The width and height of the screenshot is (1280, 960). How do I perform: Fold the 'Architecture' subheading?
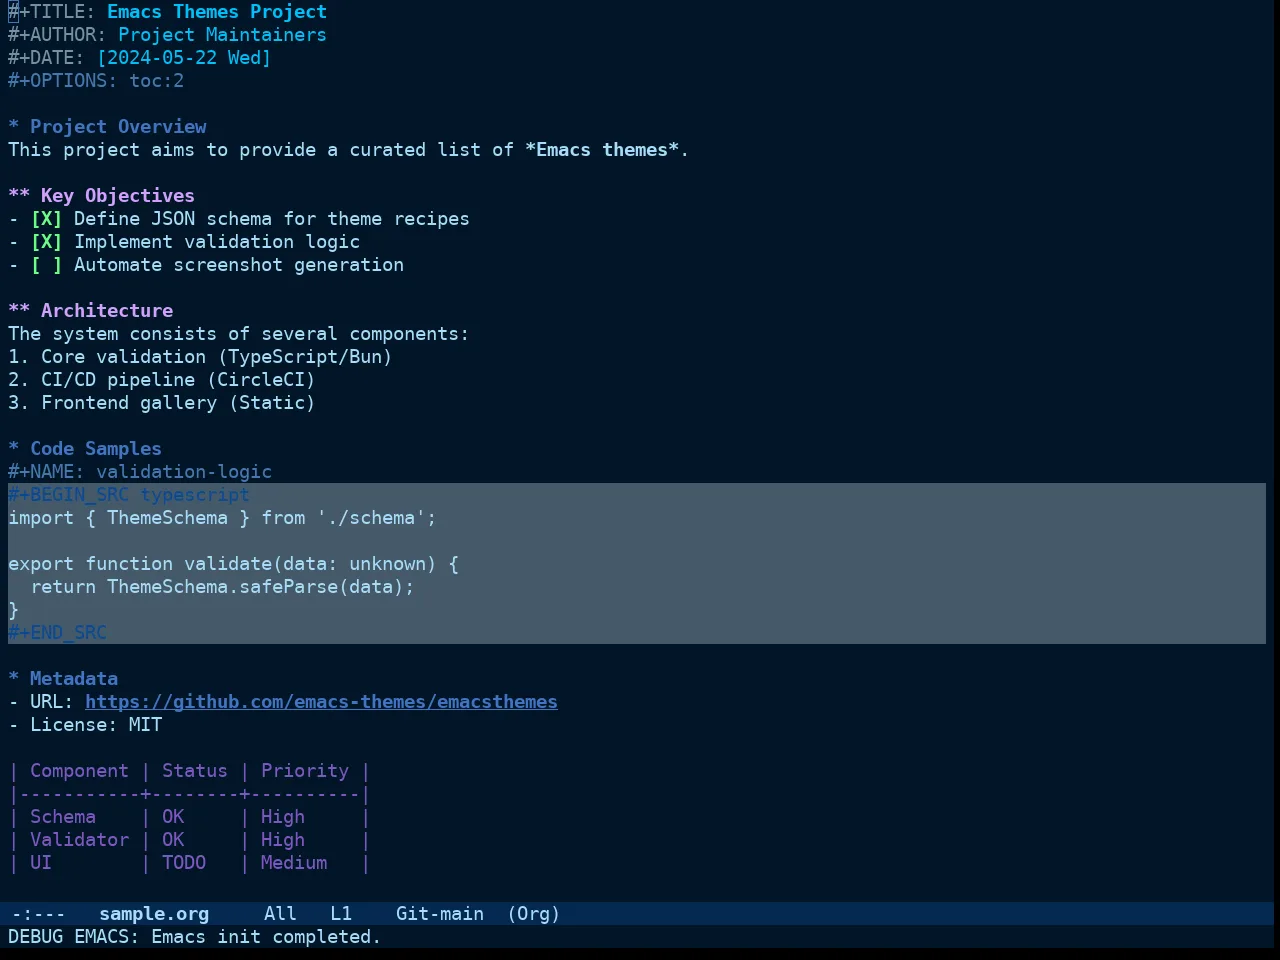[90, 311]
